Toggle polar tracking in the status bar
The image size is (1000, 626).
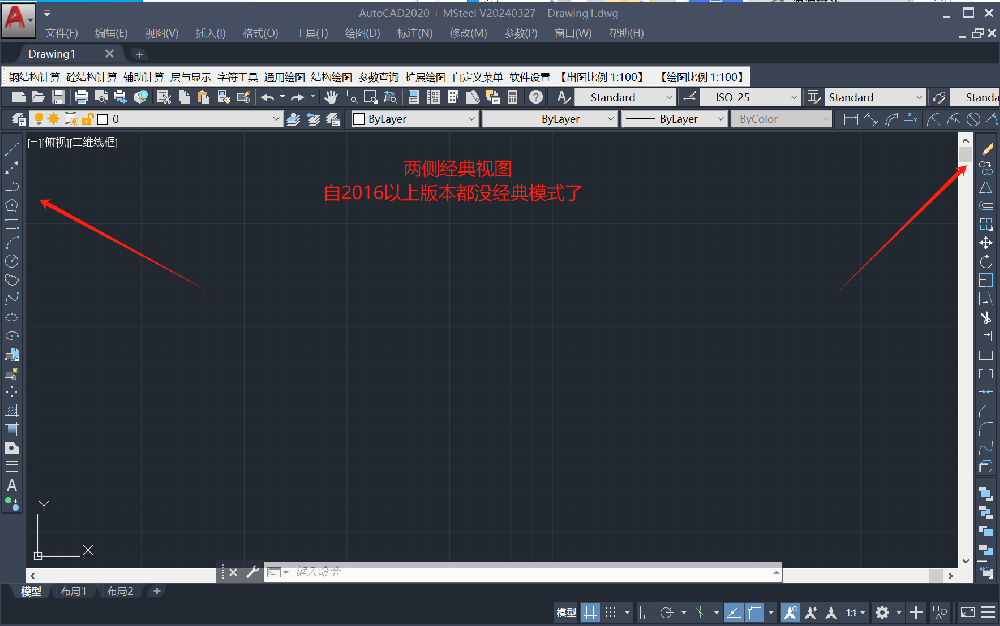coord(666,612)
